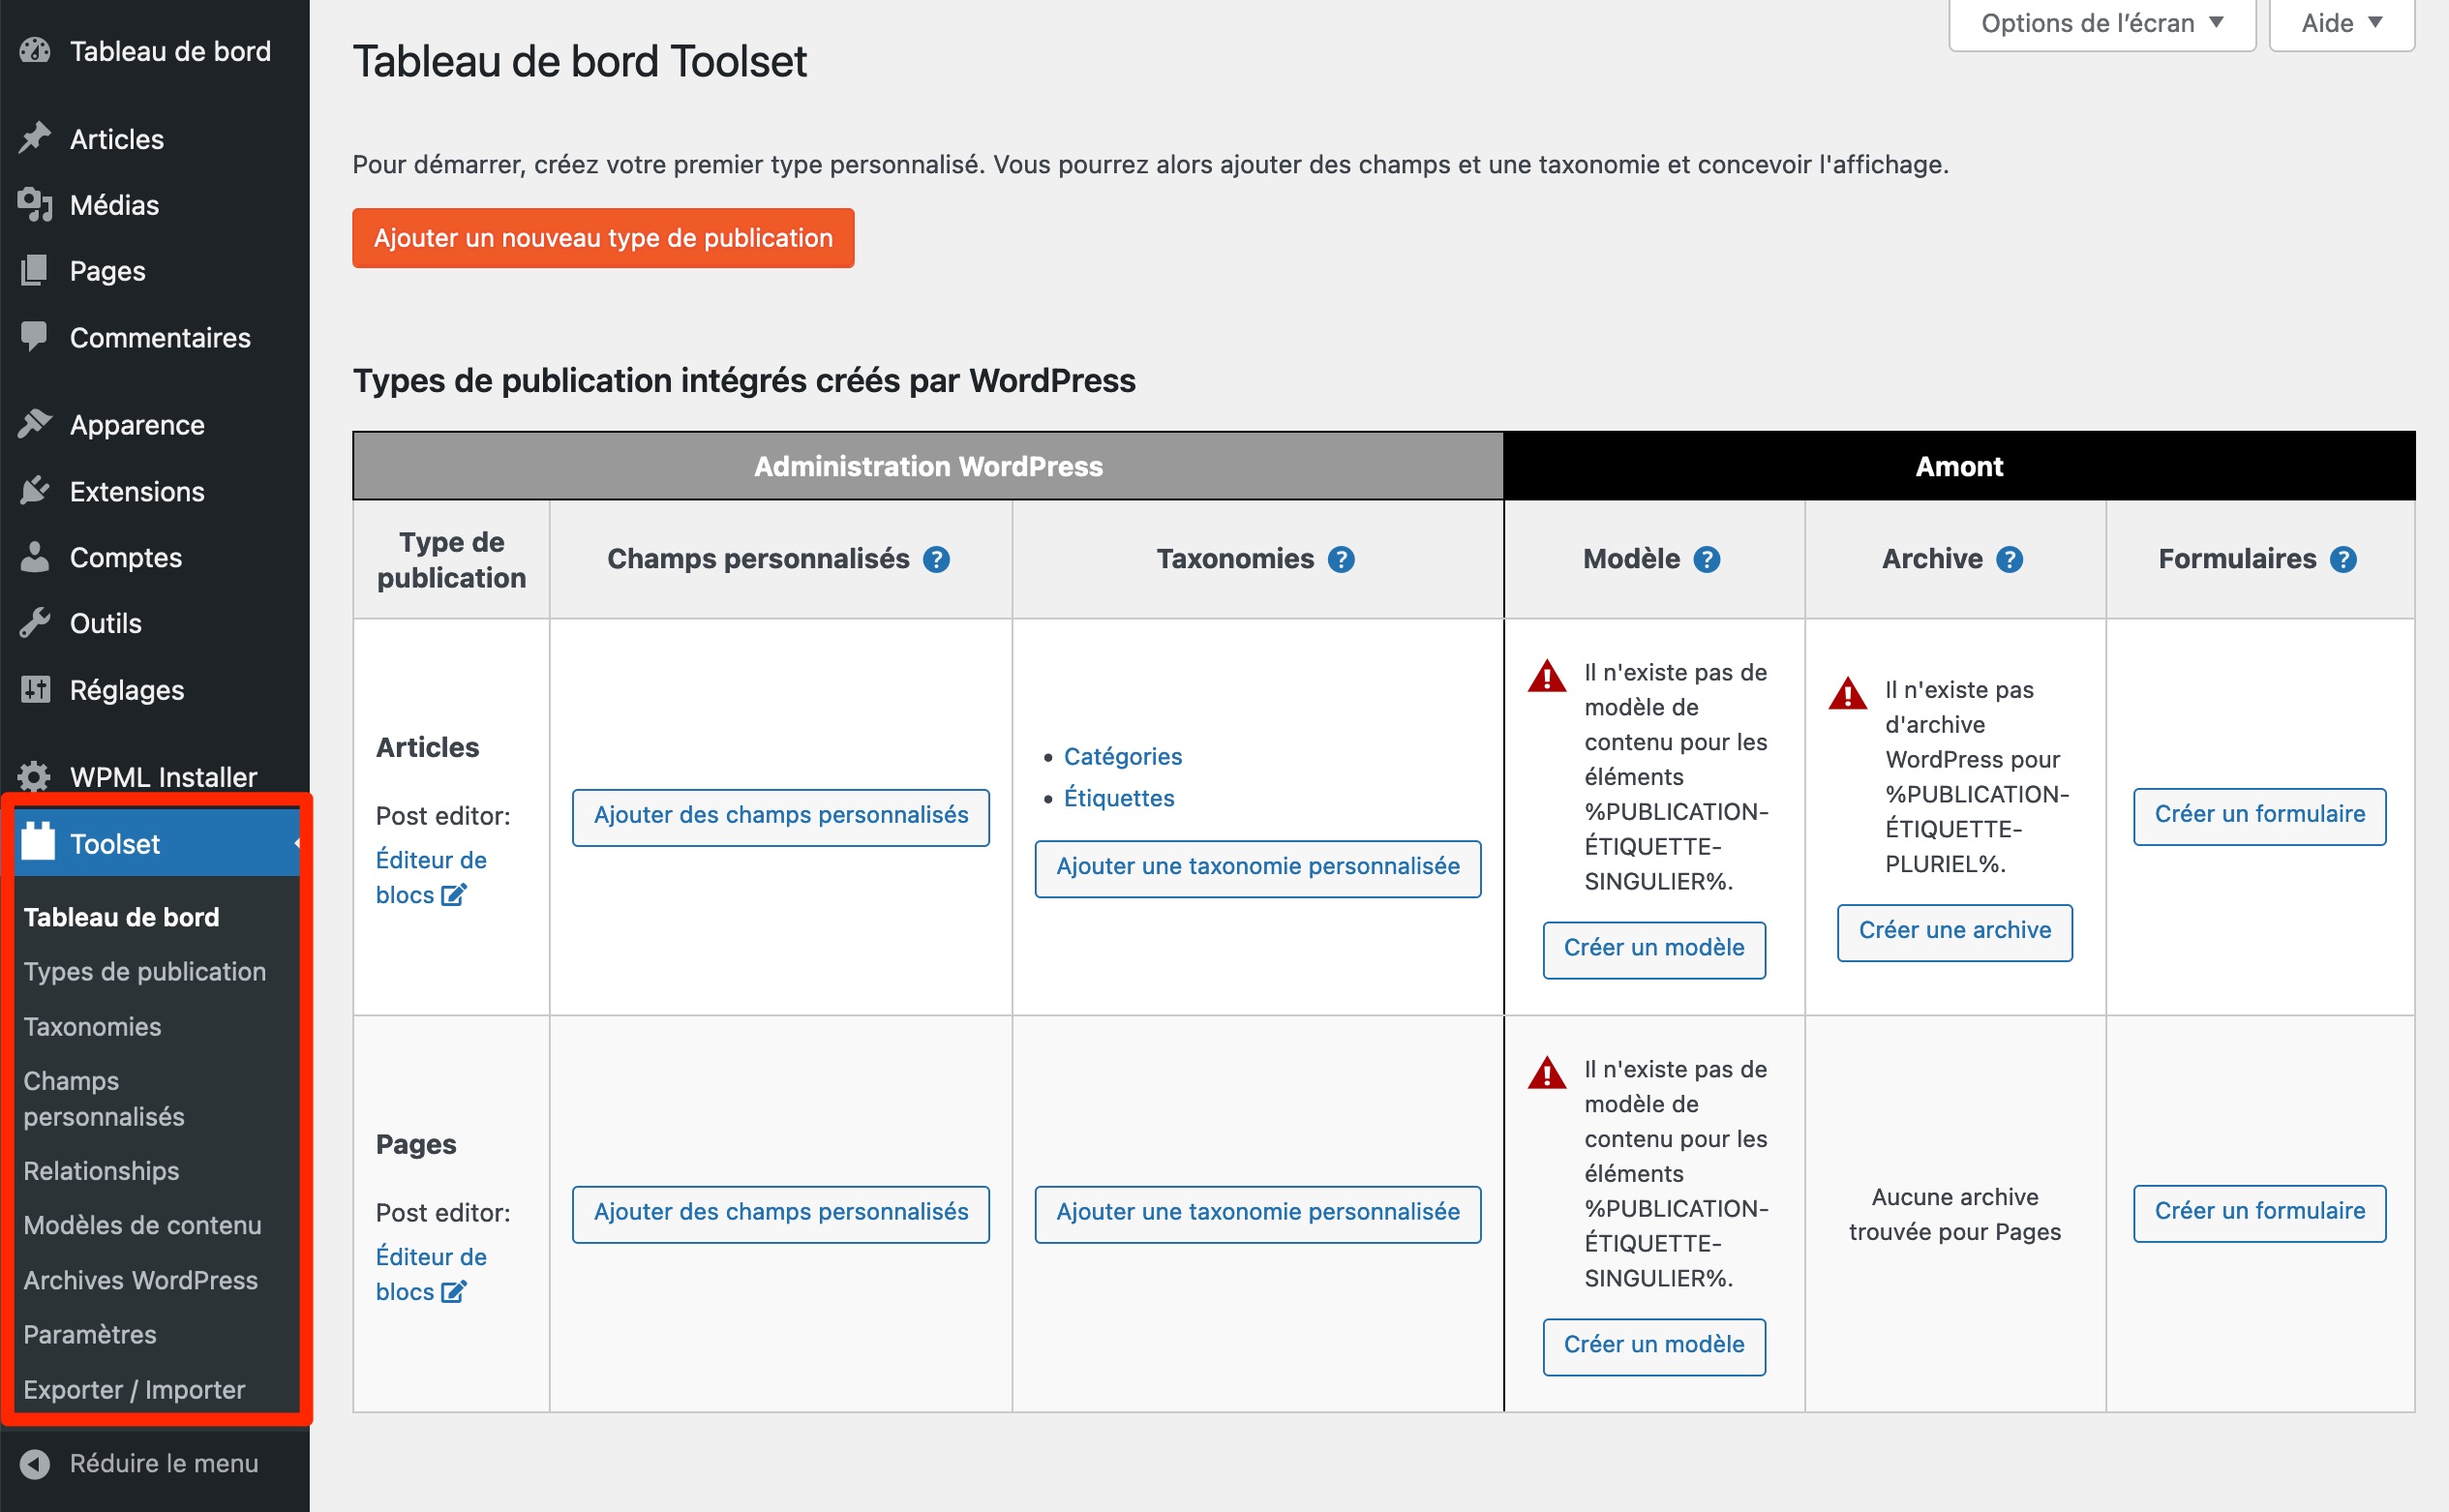Click the Outils wrench icon

click(35, 623)
